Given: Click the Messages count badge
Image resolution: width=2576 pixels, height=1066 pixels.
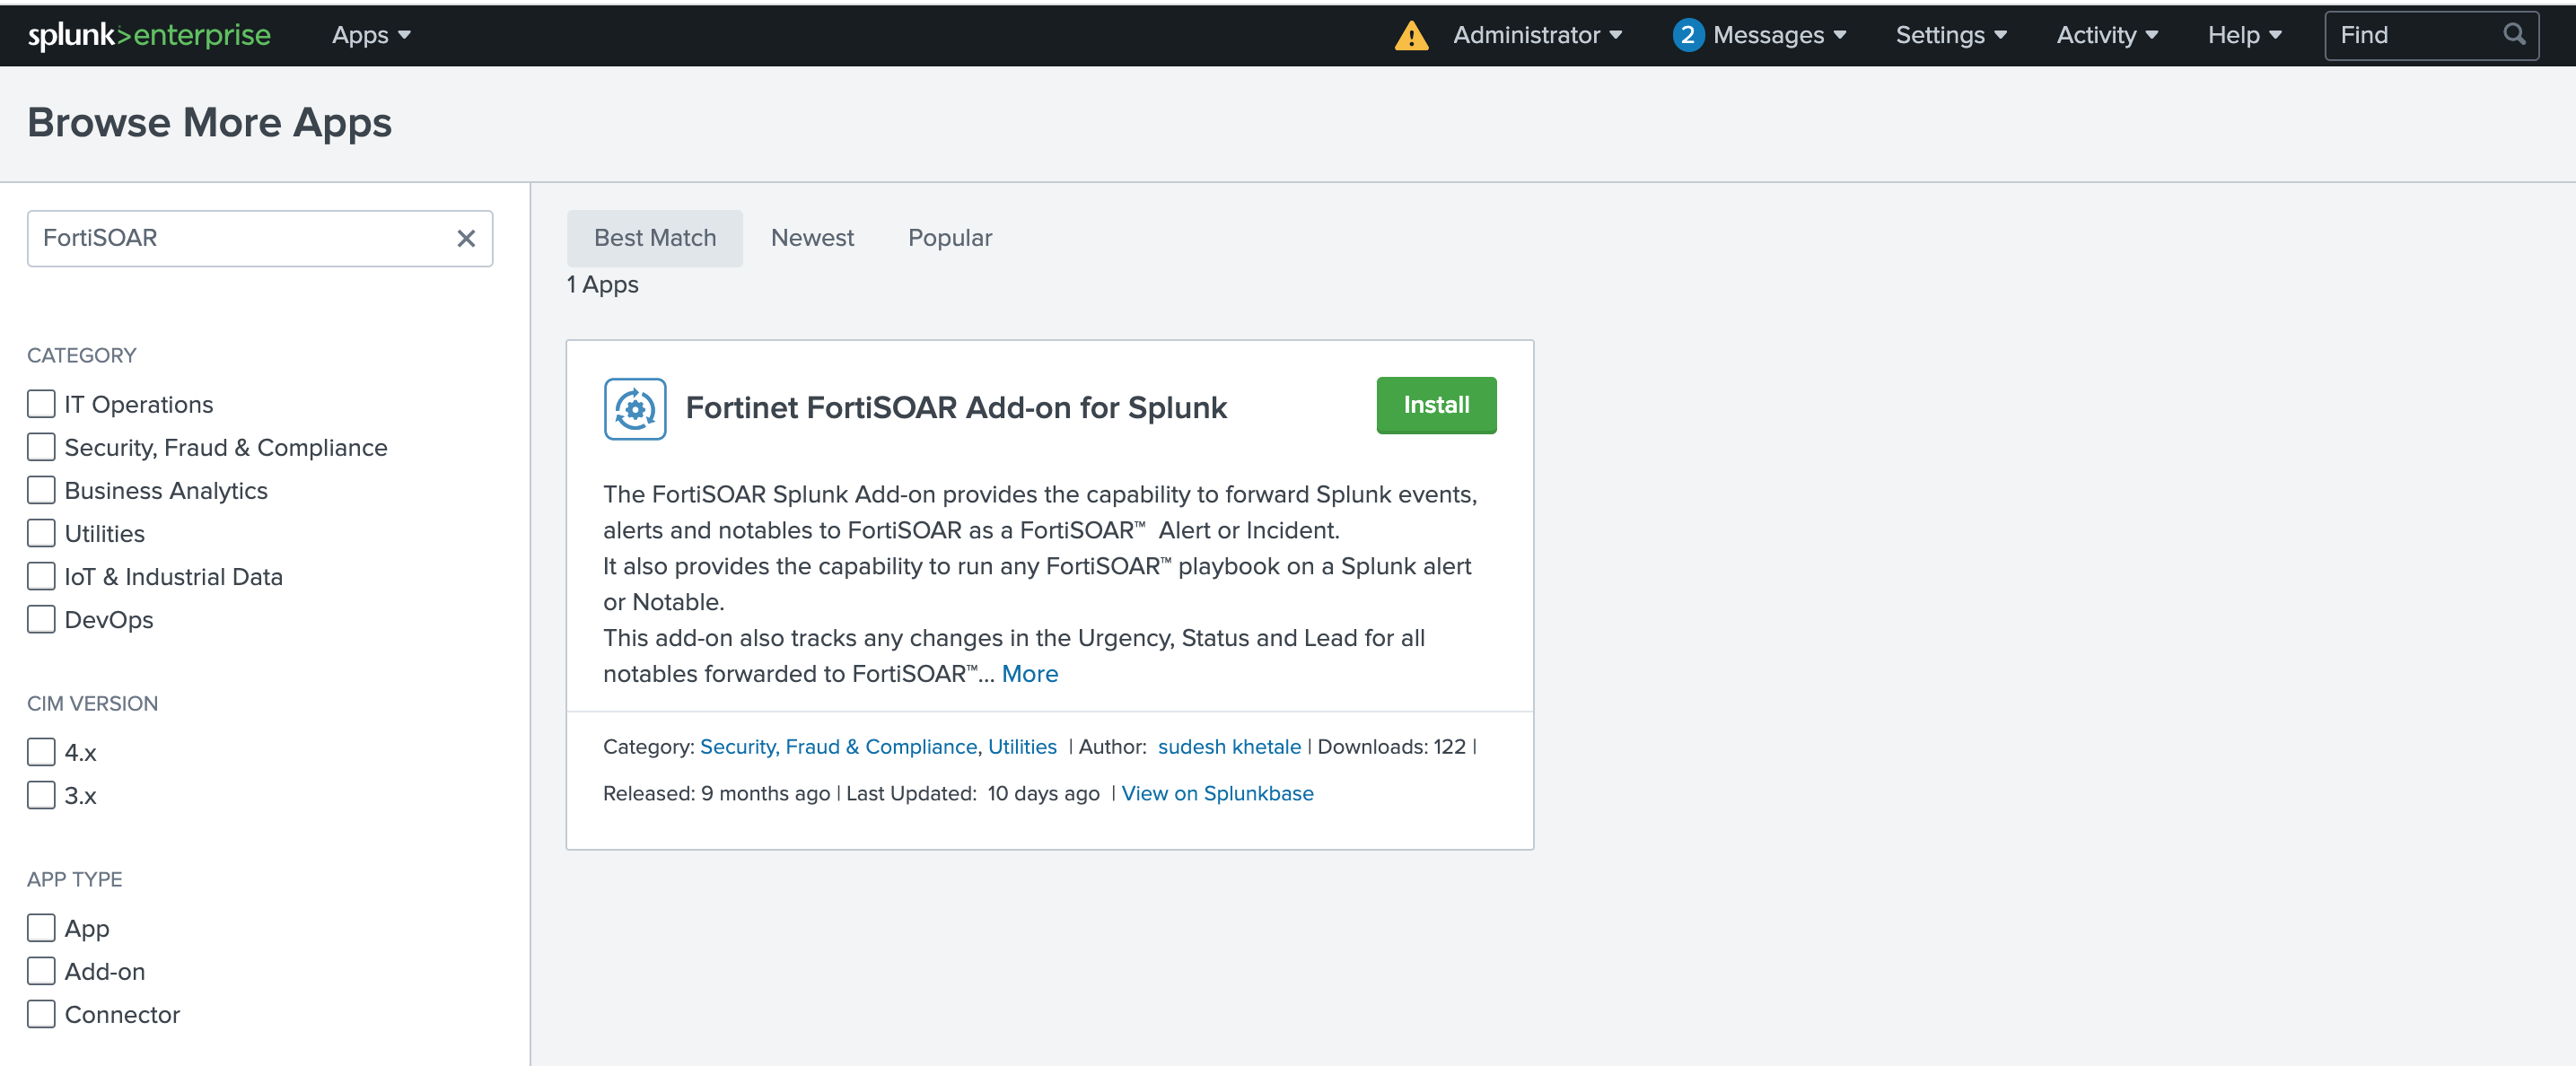Looking at the screenshot, I should (x=1687, y=35).
